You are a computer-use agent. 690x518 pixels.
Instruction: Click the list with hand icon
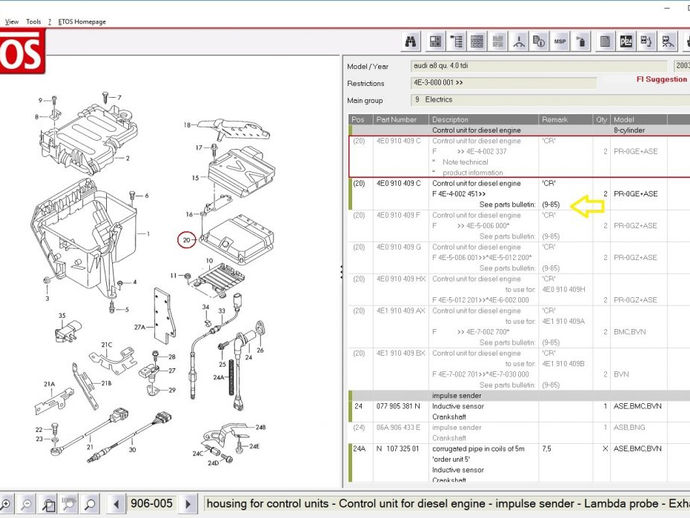pos(647,42)
